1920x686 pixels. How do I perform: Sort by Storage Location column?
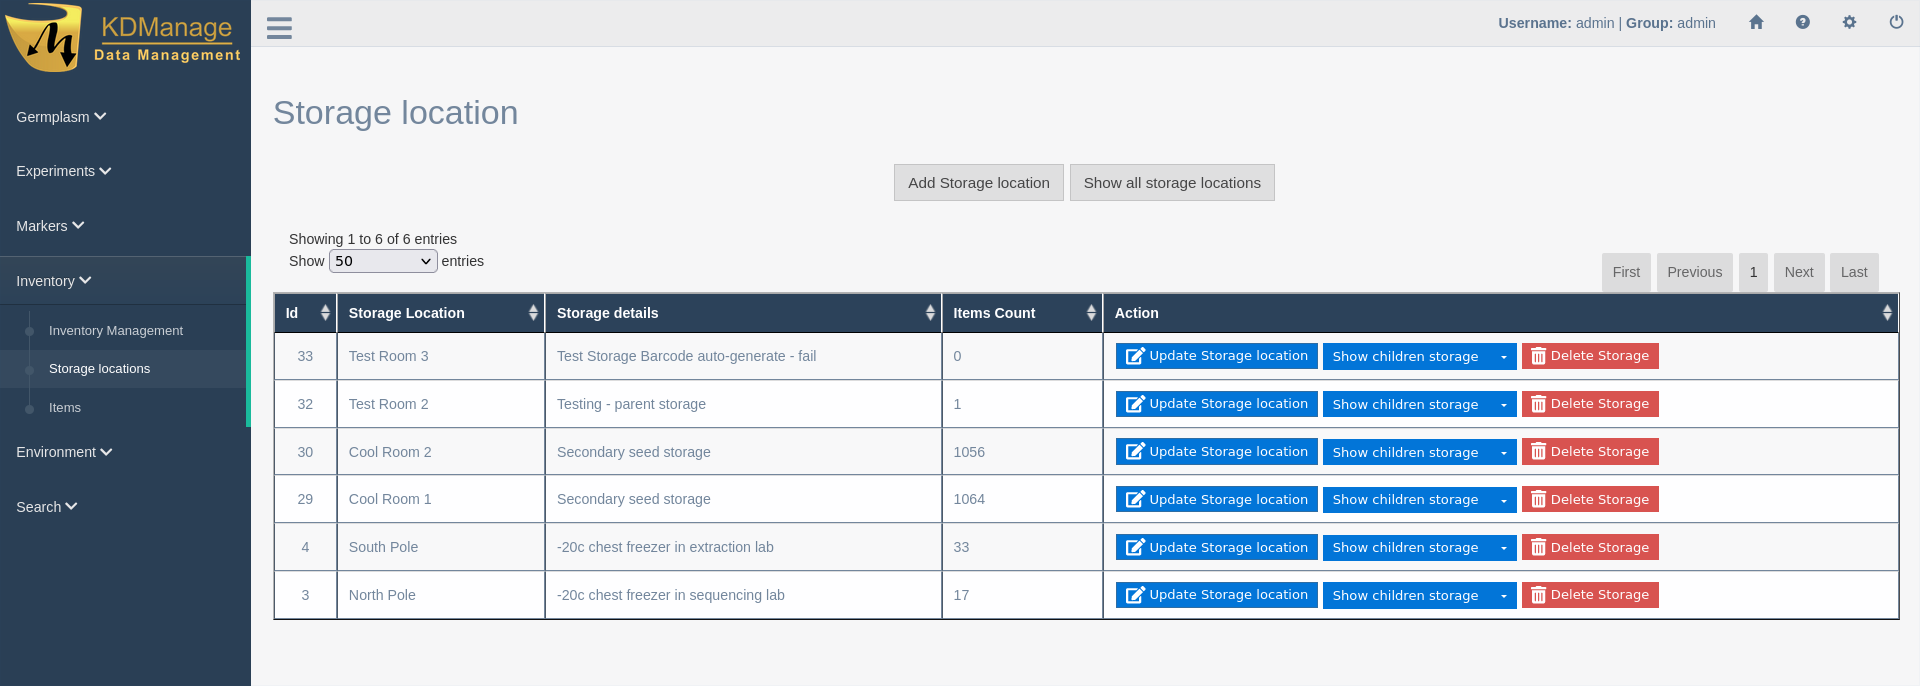pyautogui.click(x=440, y=313)
